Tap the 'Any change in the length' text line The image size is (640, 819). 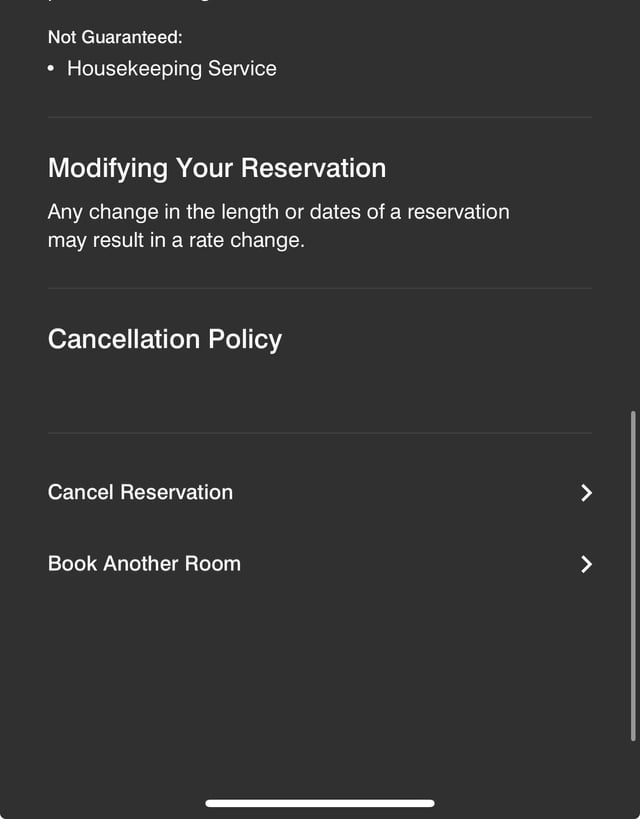point(278,212)
